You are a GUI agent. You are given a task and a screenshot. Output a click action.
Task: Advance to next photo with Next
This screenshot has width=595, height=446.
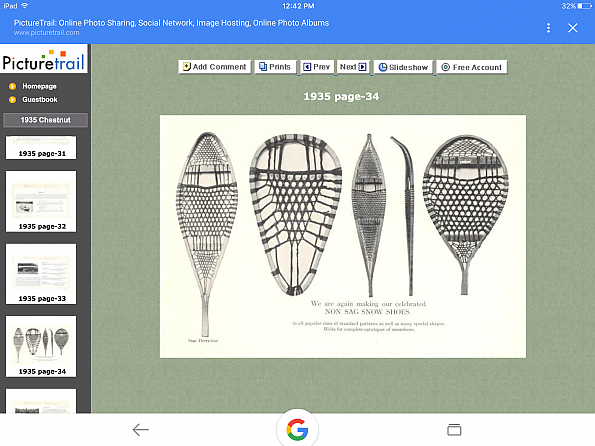tap(353, 67)
